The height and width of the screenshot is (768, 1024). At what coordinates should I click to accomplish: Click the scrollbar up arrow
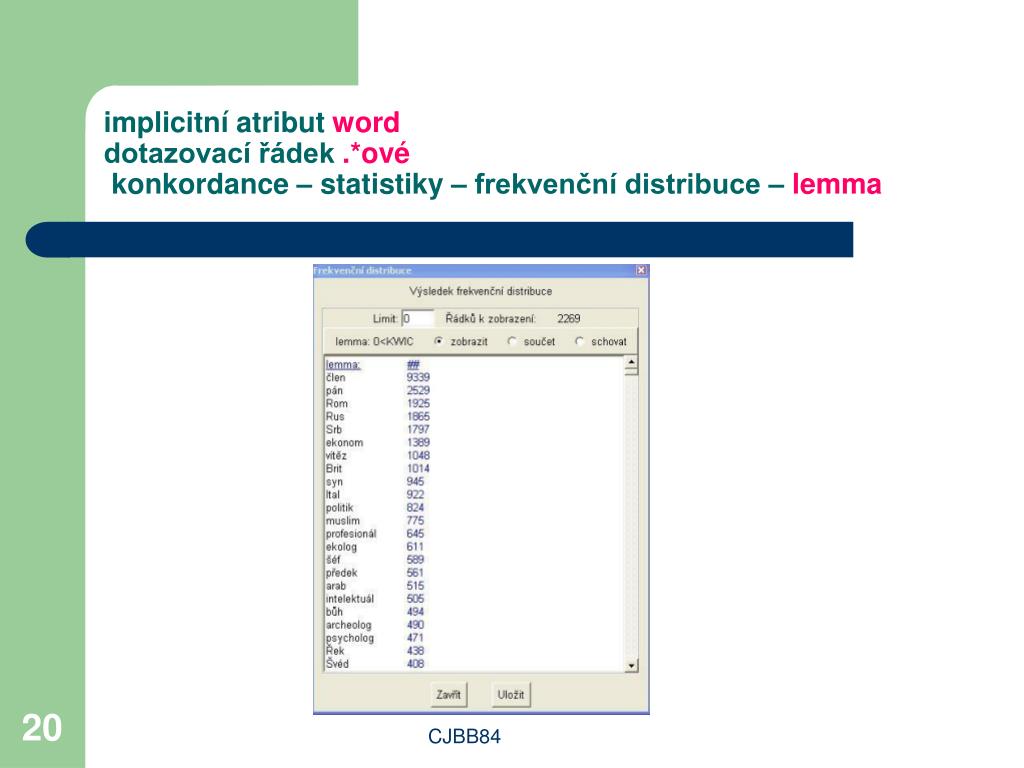(631, 362)
